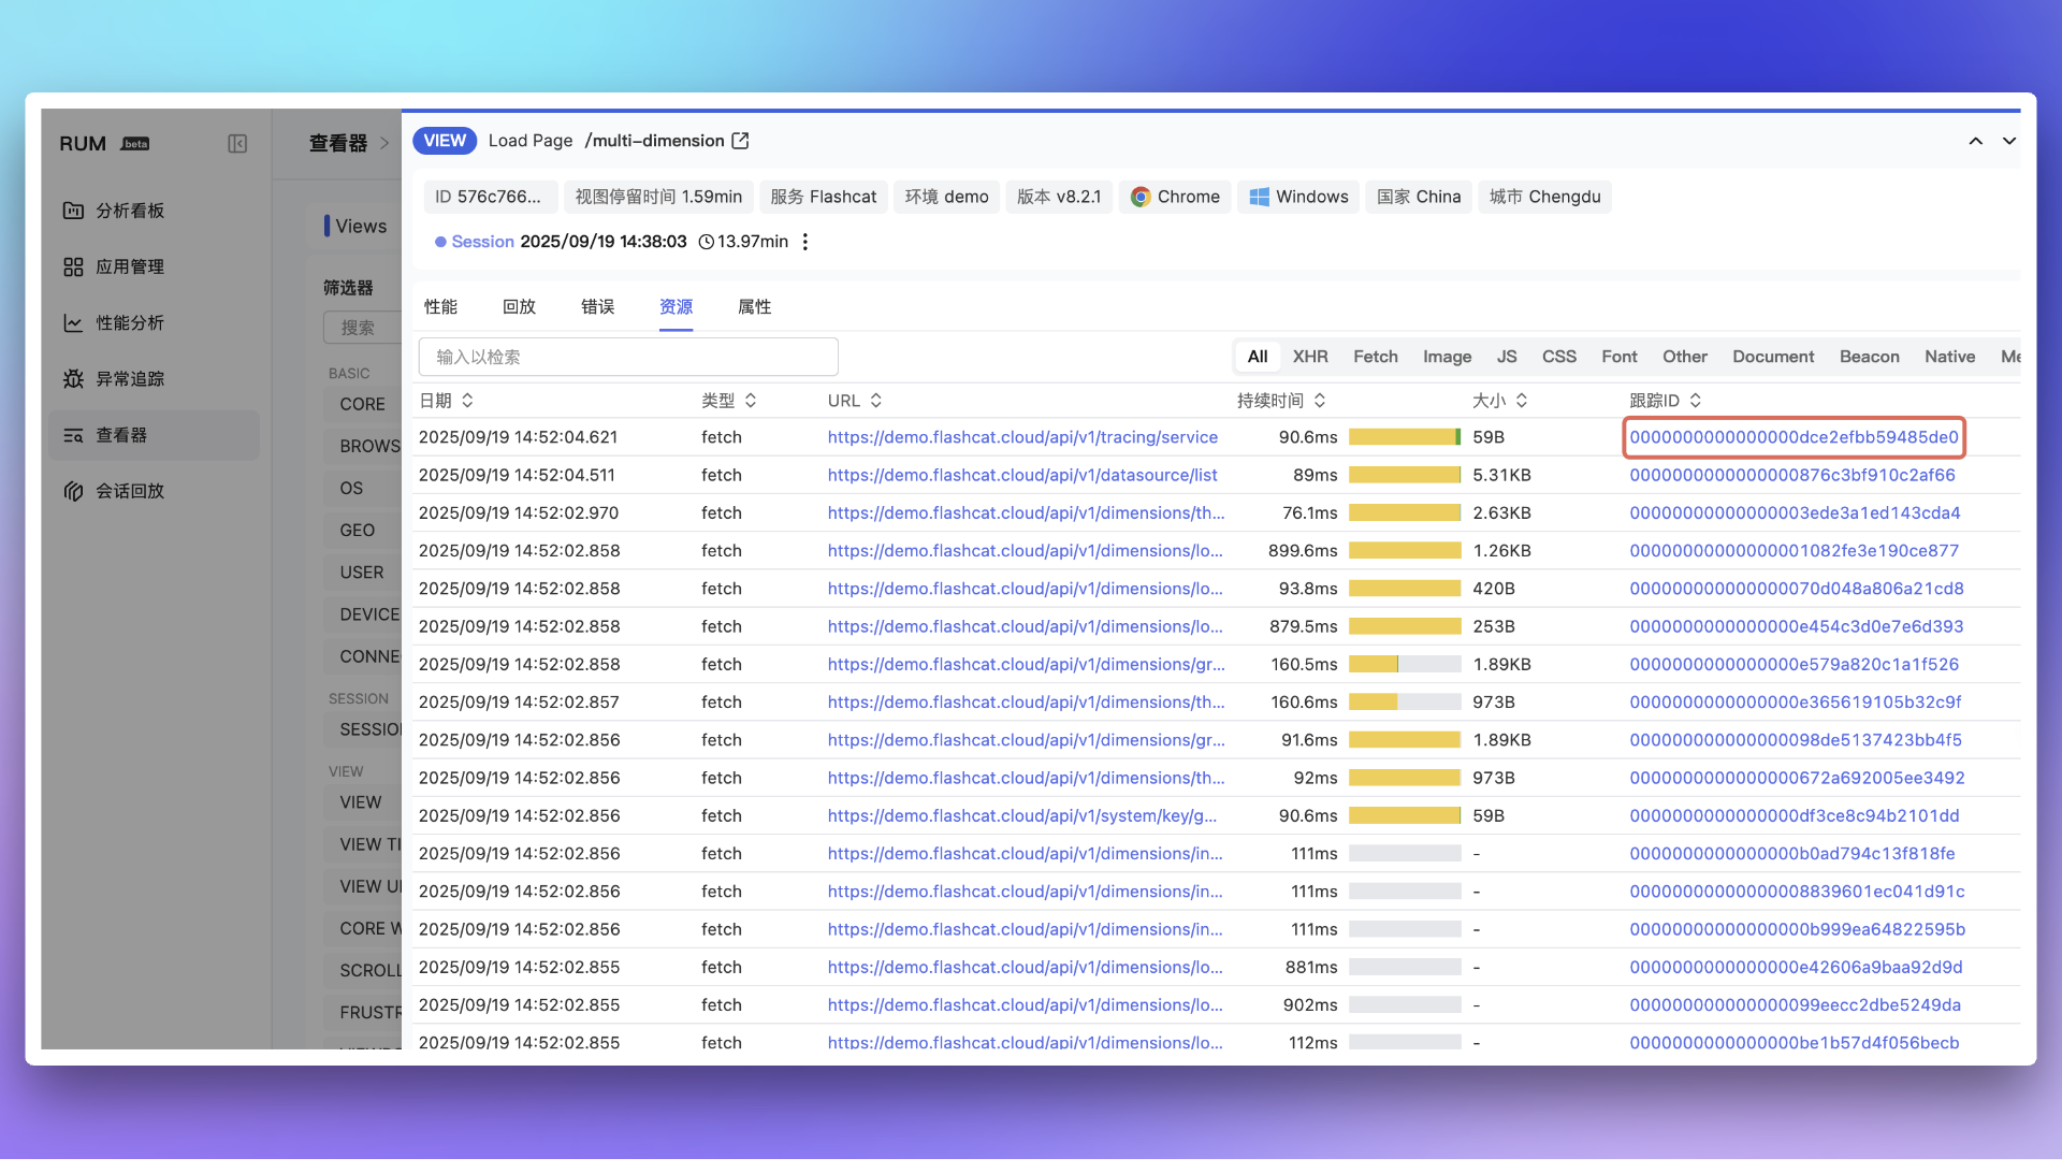Open the system/key URL link
The width and height of the screenshot is (2062, 1160).
tap(1022, 816)
